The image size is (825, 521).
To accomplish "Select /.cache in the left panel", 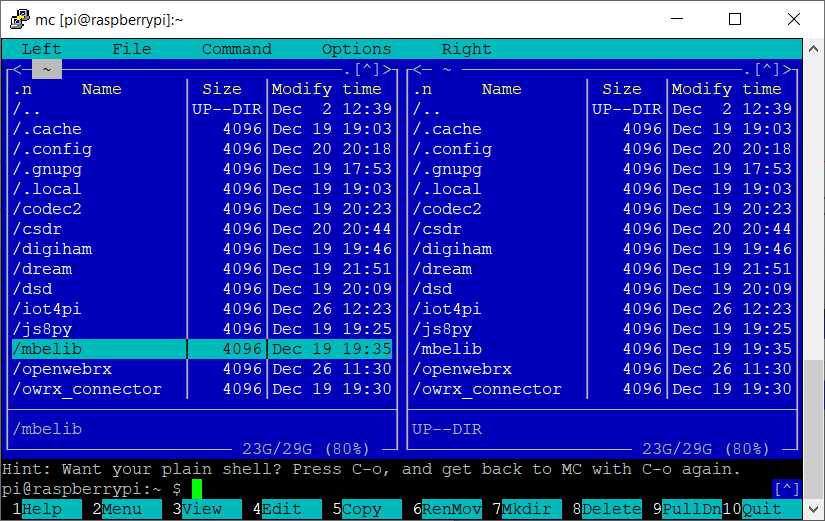I will [x=202, y=129].
